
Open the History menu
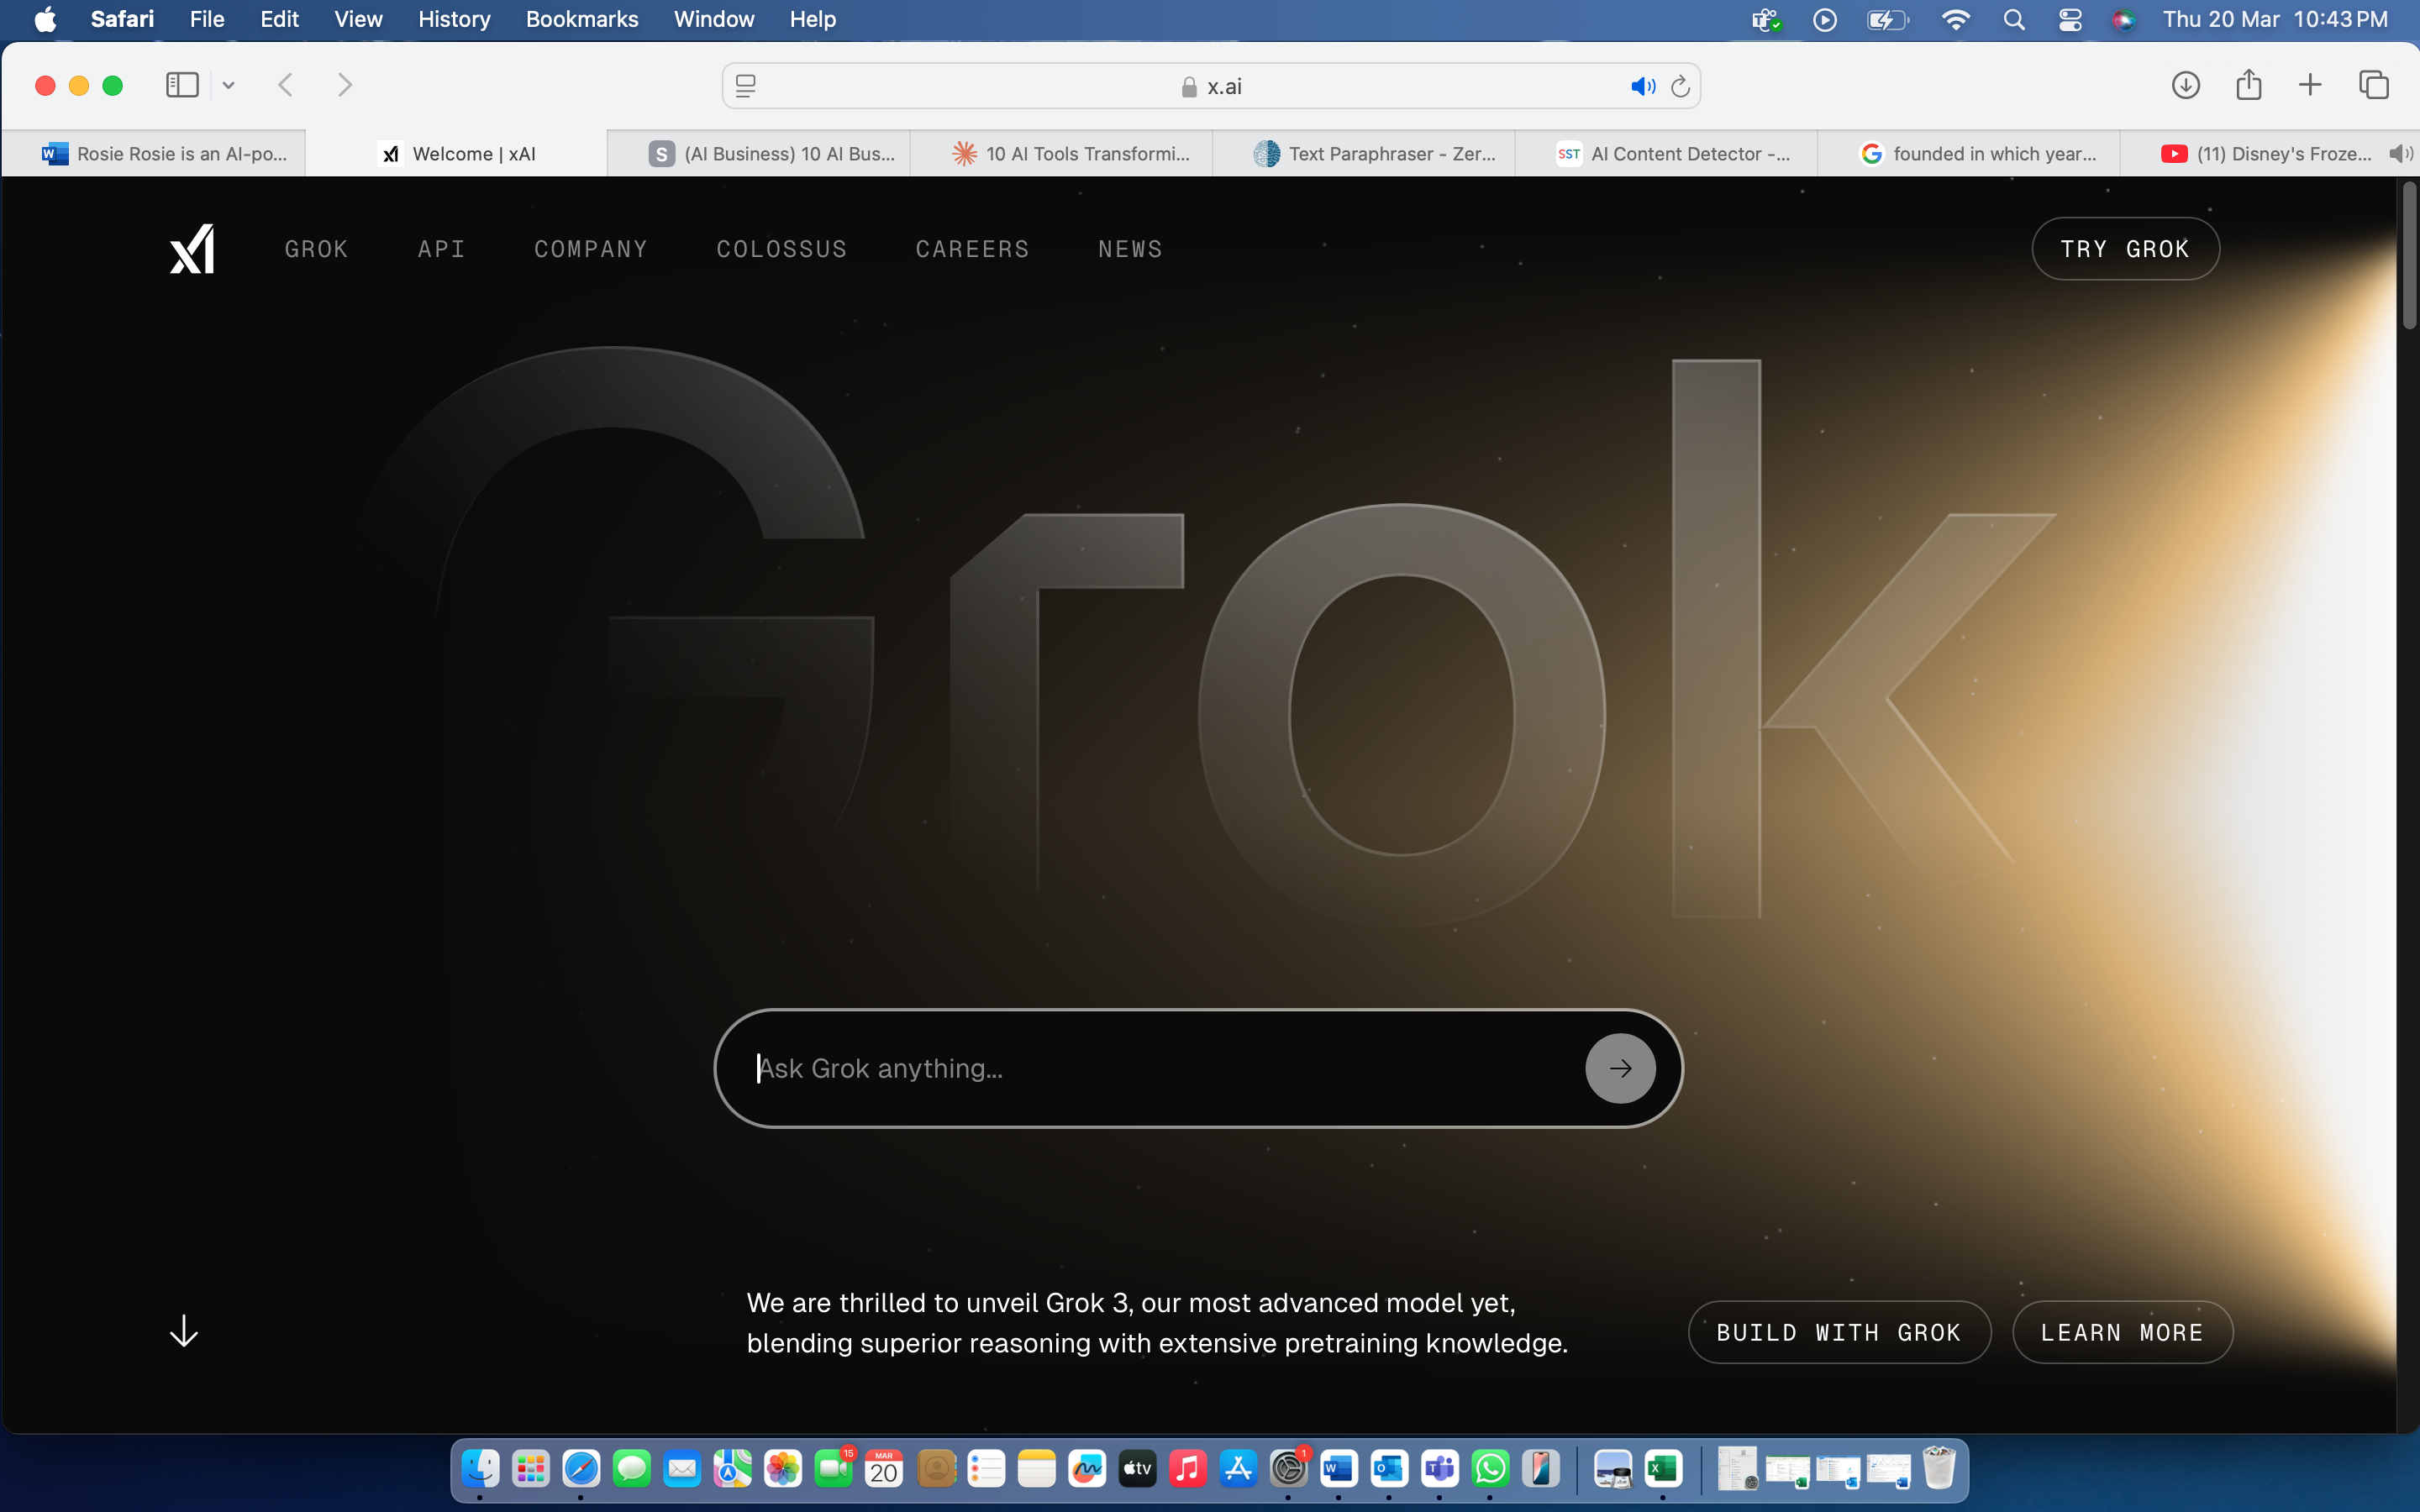454,19
